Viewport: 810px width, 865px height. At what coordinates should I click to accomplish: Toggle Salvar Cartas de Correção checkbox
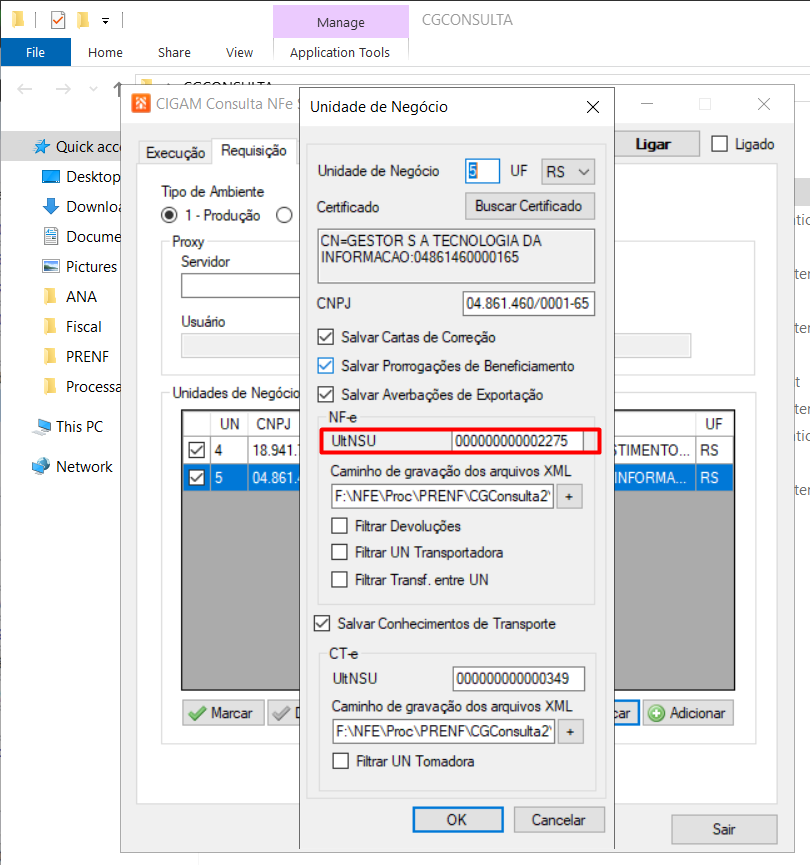coord(326,337)
